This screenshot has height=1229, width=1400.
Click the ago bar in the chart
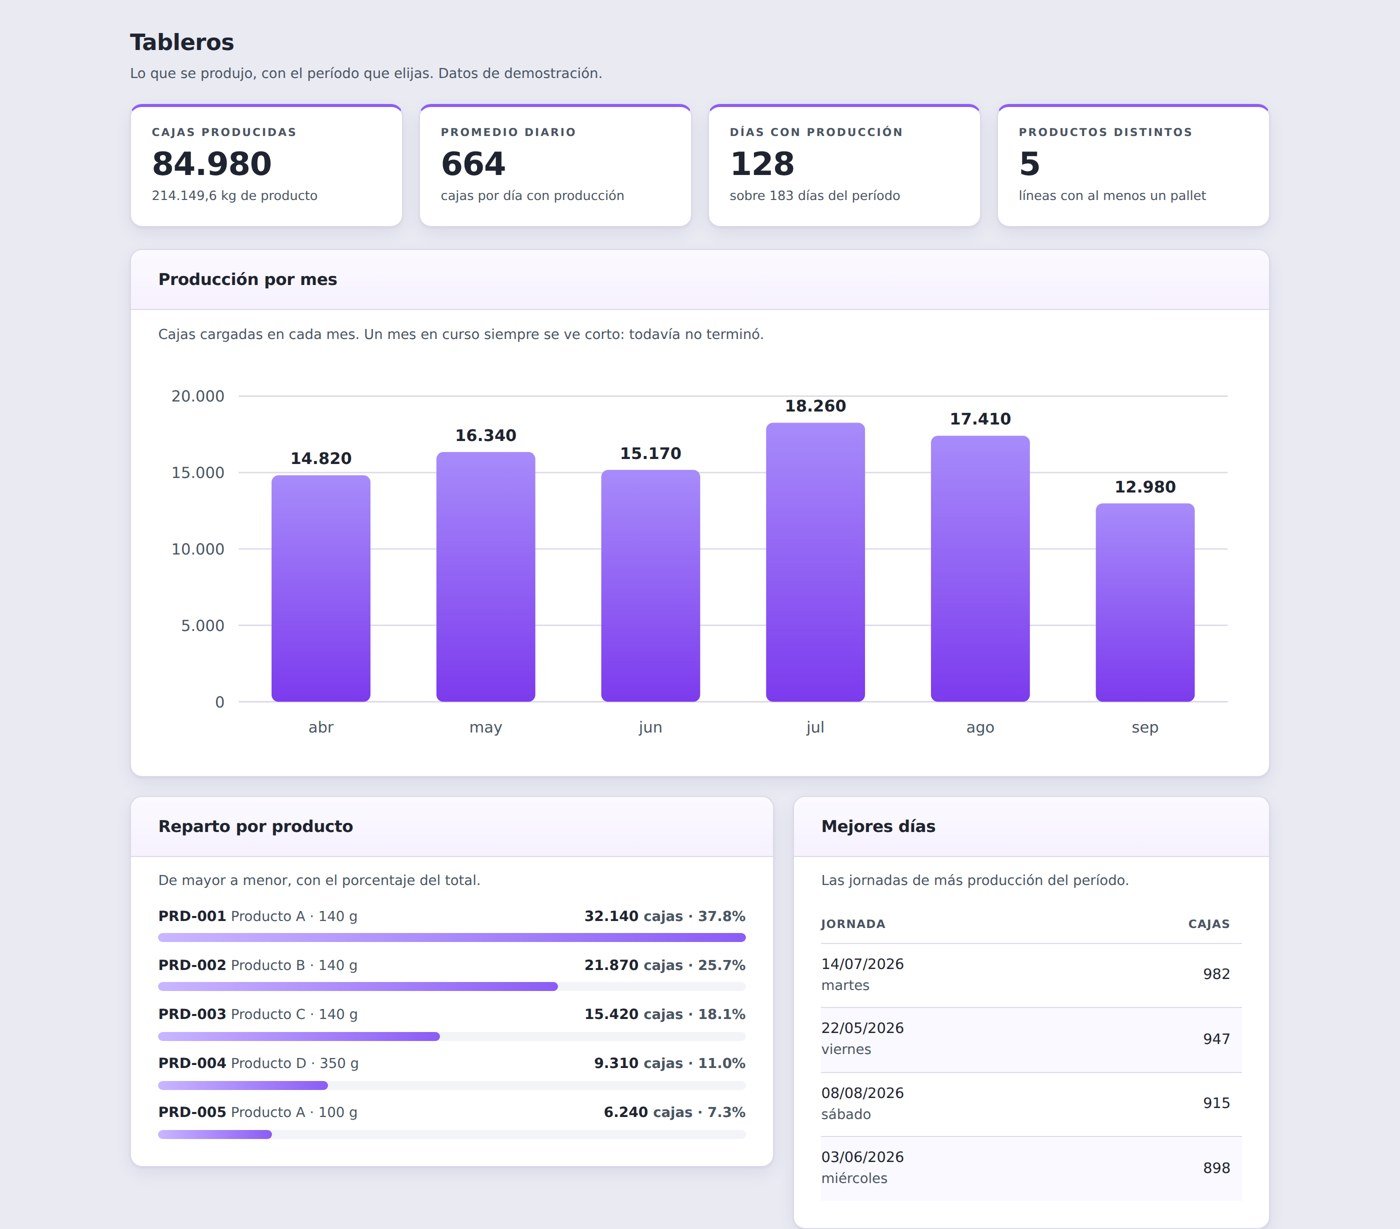(x=980, y=569)
